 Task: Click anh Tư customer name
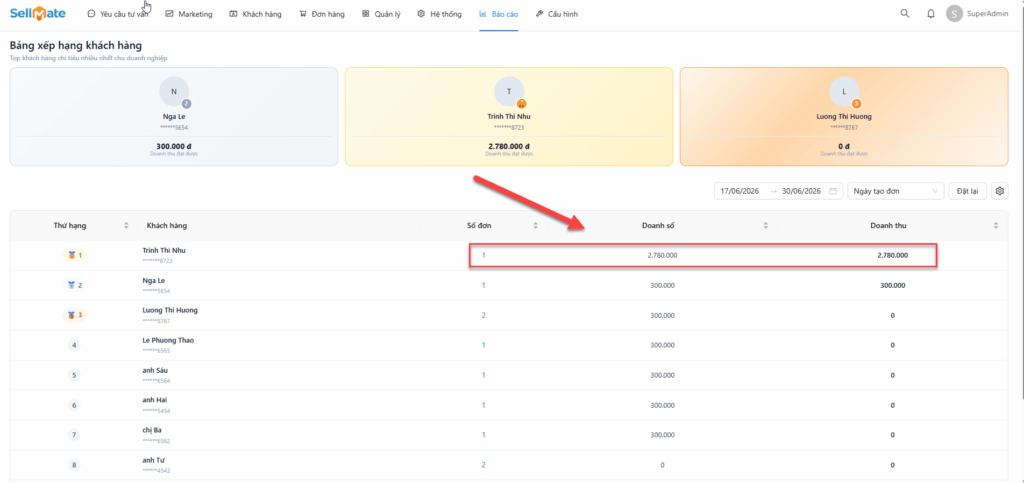tap(153, 460)
